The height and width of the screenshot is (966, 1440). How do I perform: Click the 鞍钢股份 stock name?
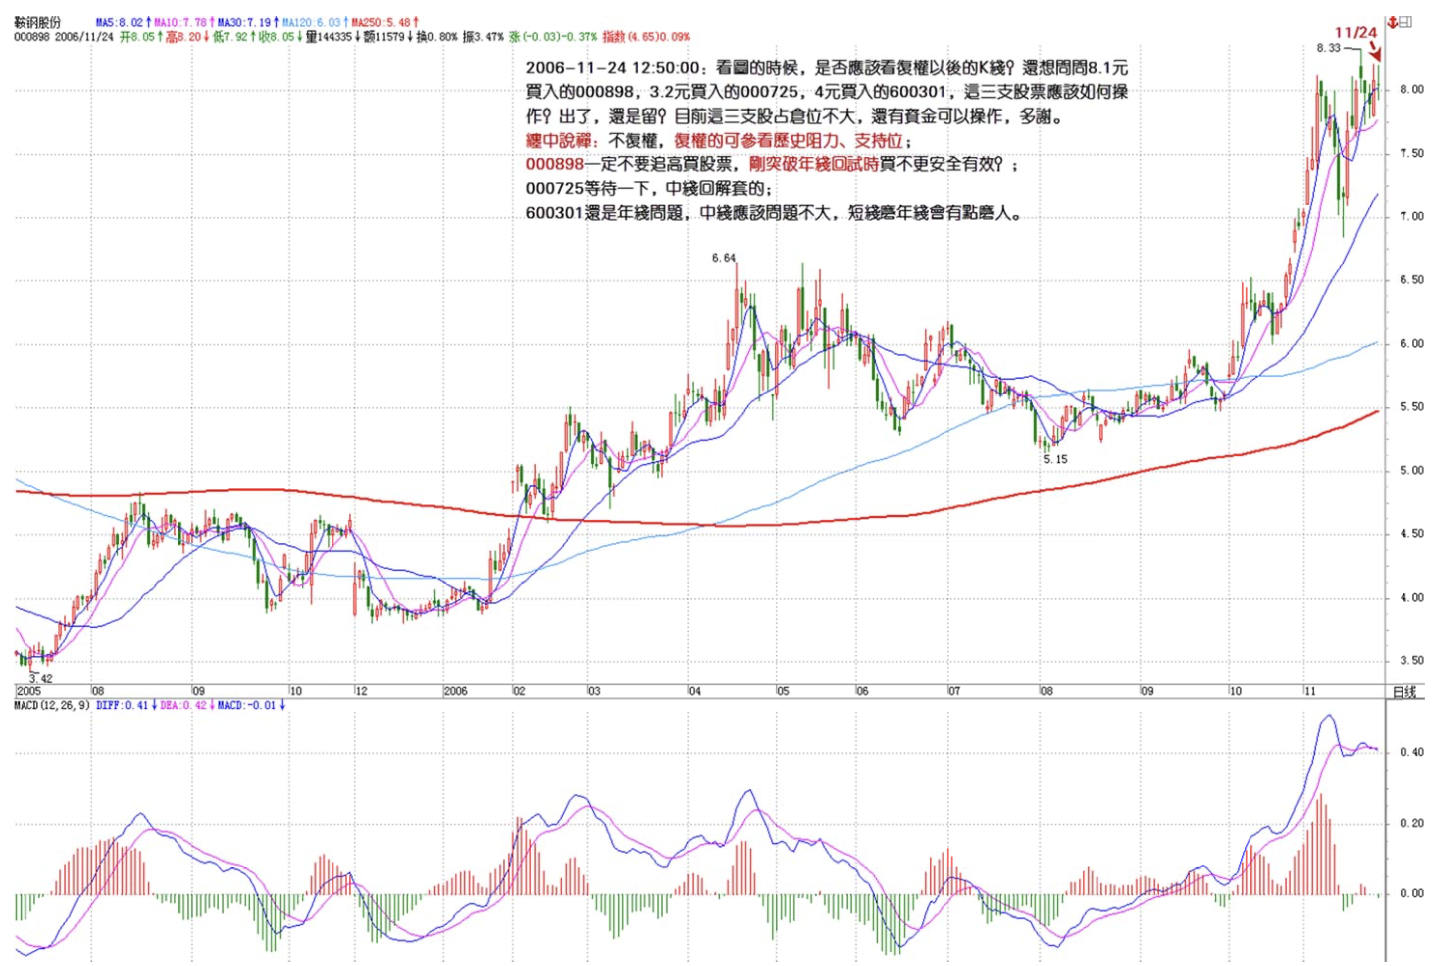pyautogui.click(x=38, y=22)
